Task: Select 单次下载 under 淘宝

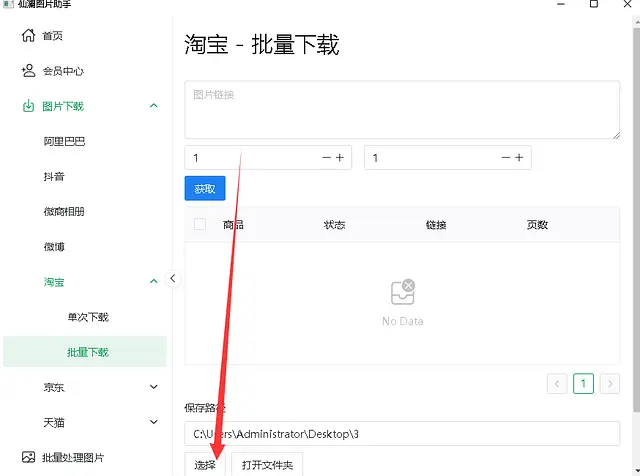Action: pyautogui.click(x=88, y=317)
